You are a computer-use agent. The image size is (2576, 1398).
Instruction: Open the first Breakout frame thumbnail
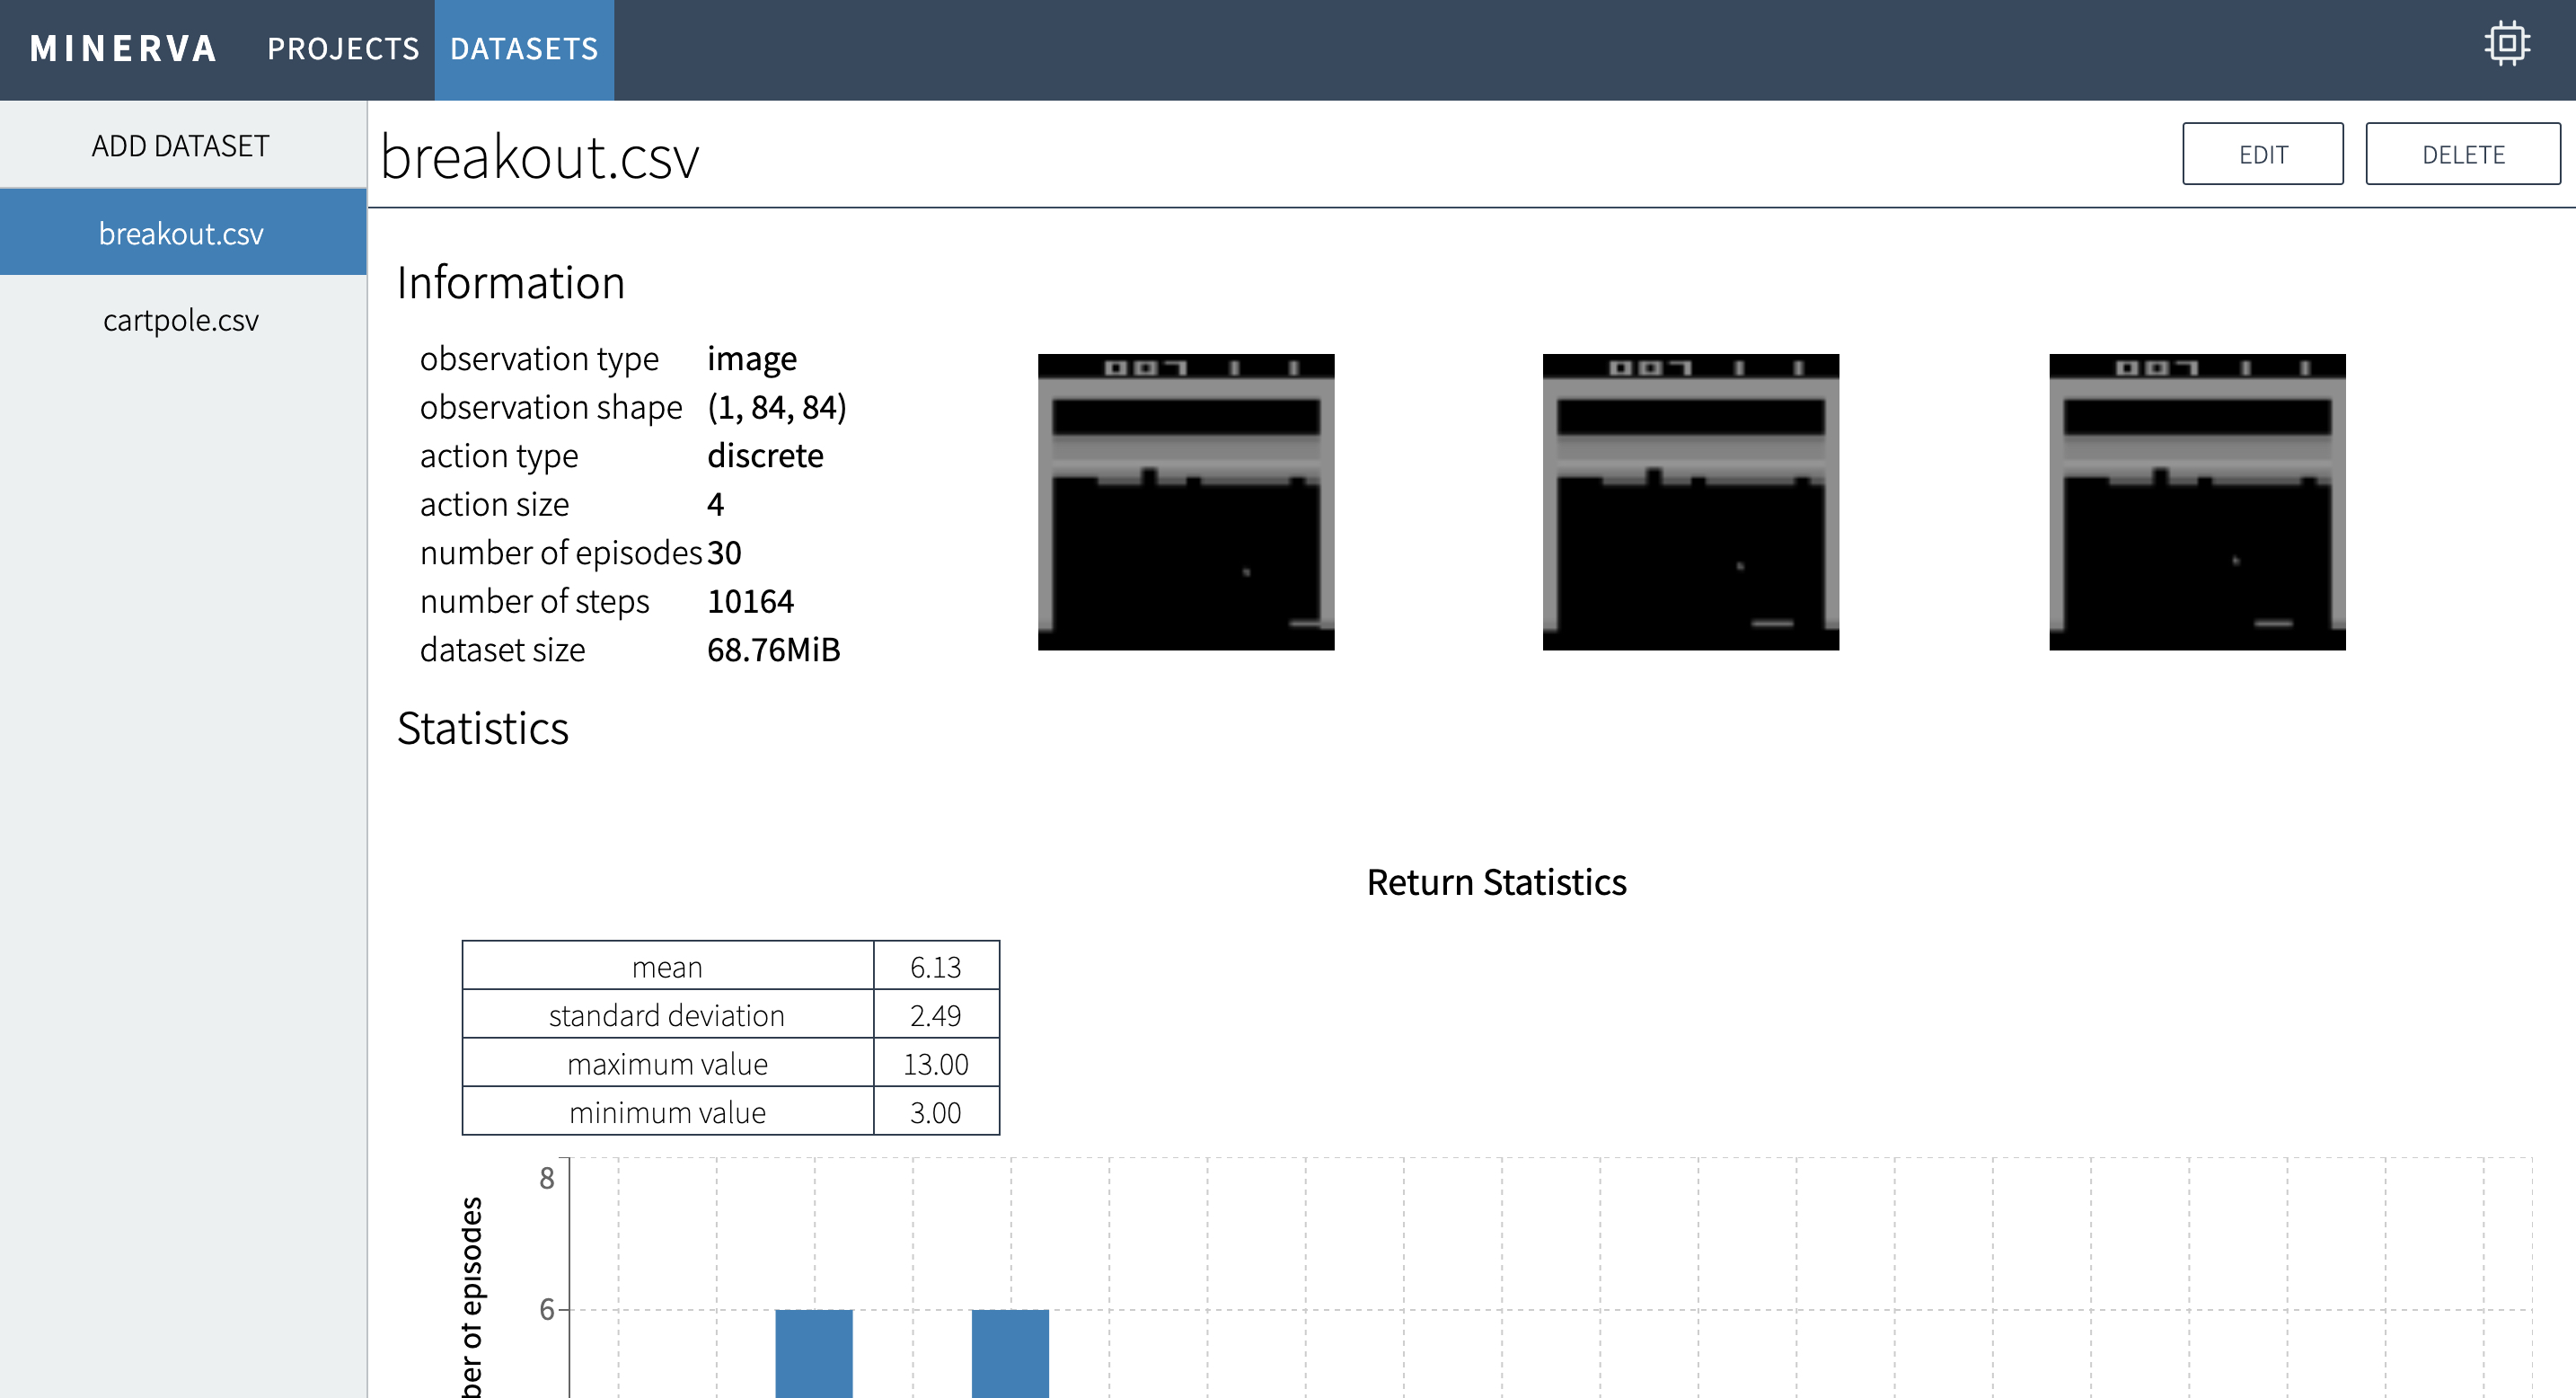1186,502
